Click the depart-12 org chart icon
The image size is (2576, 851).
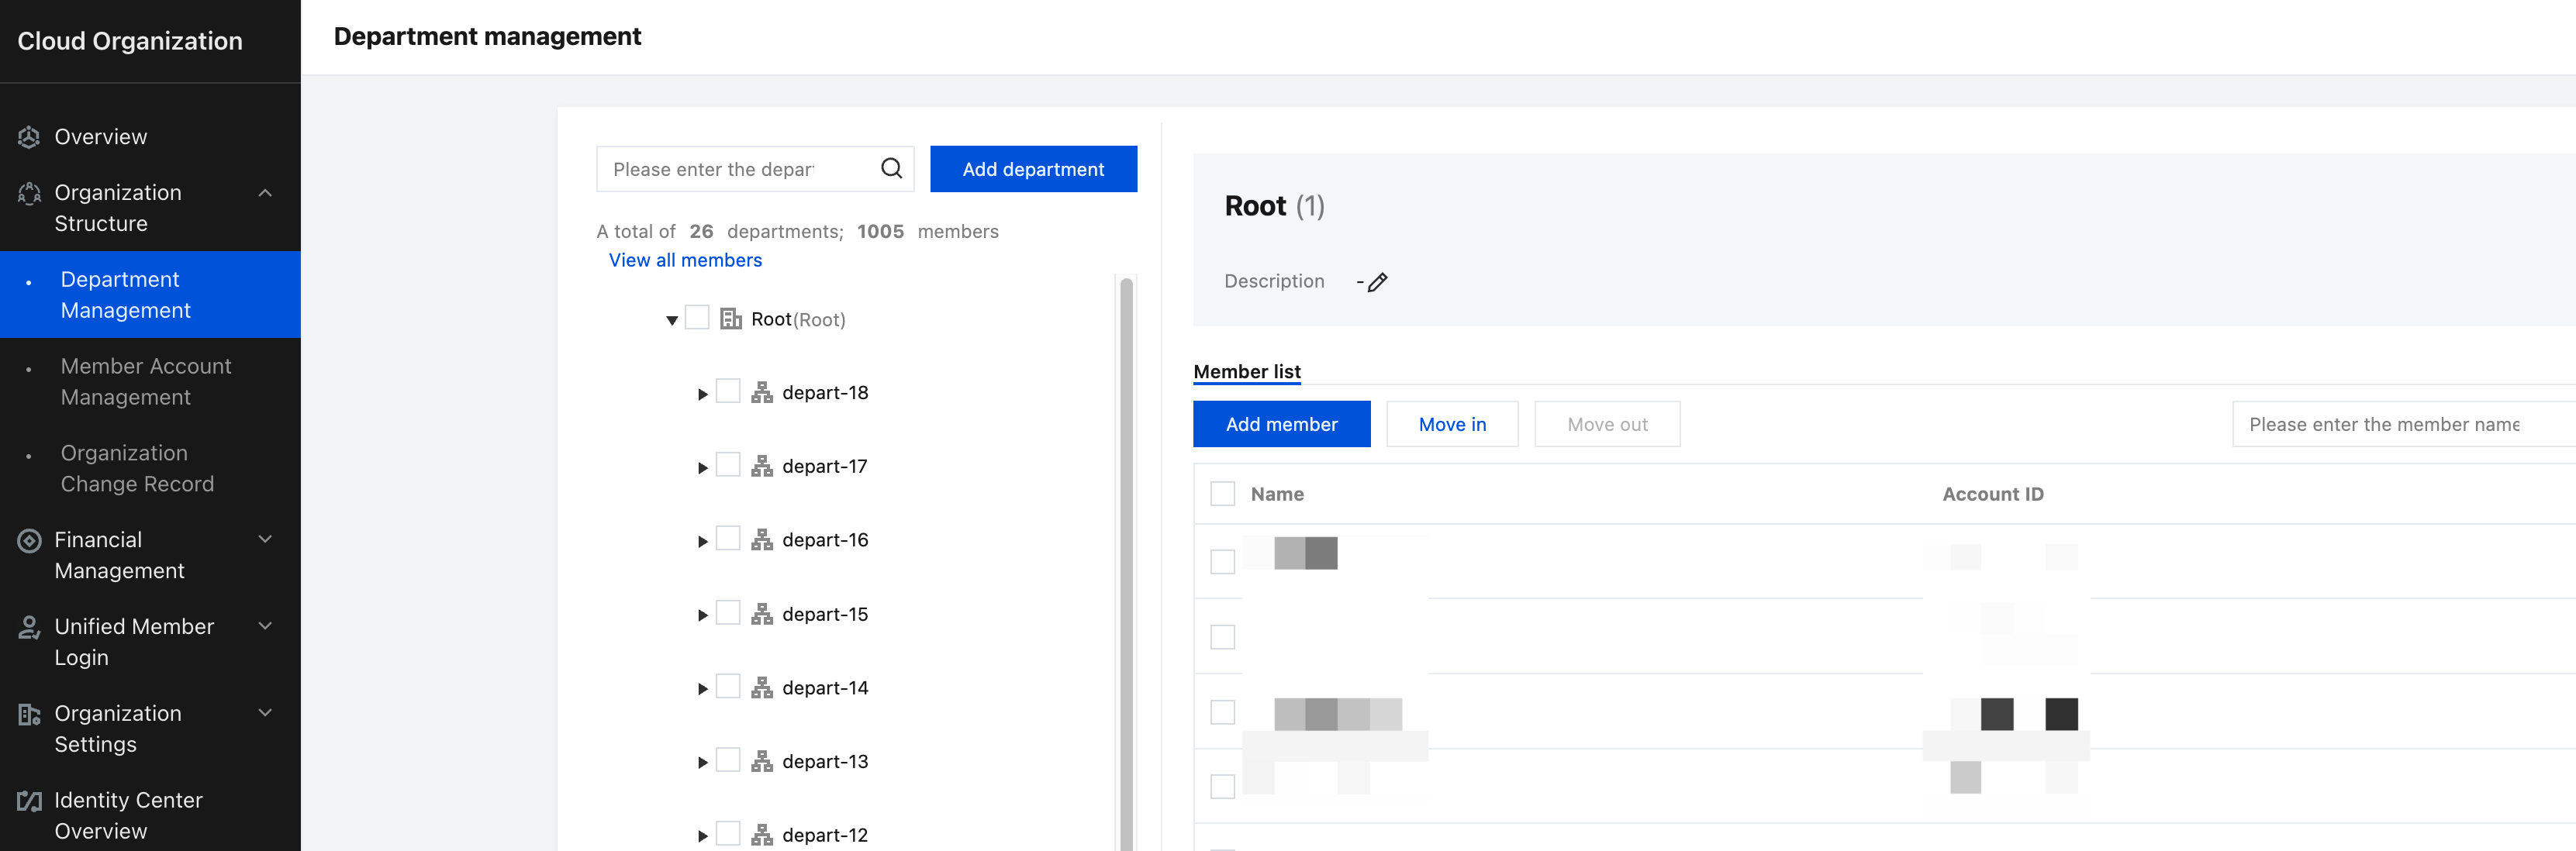(762, 835)
